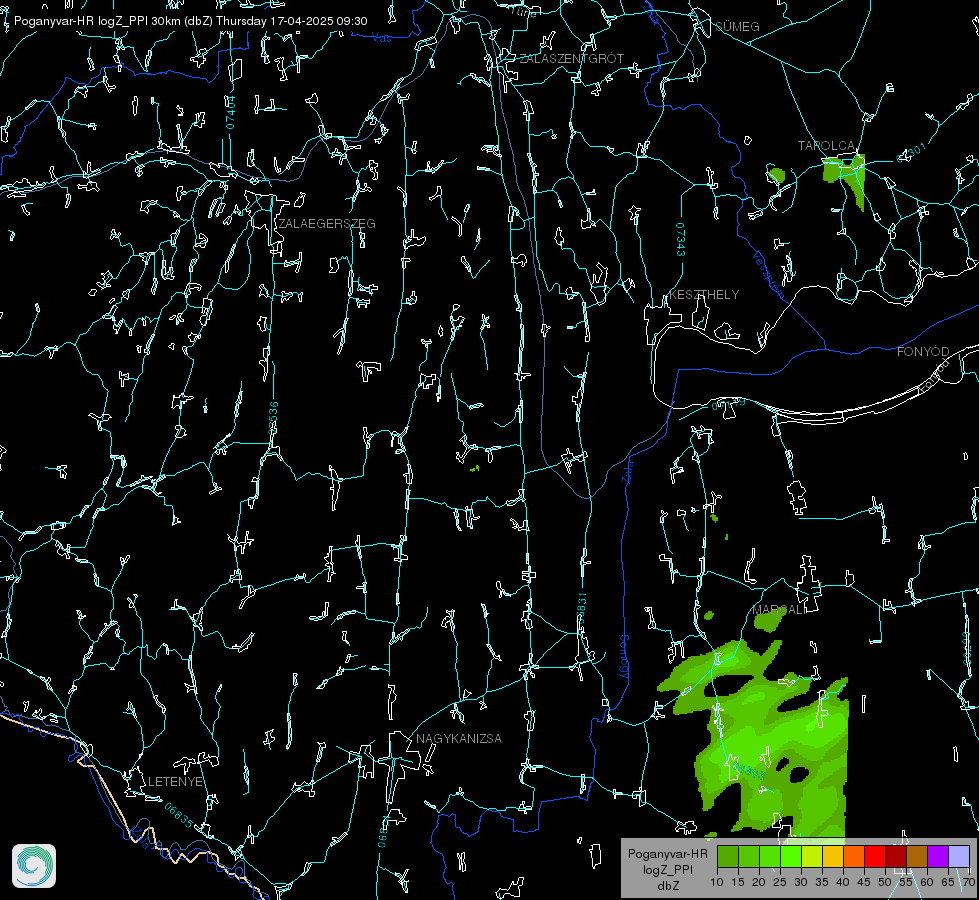Click the TAPOLCA town label
The image size is (979, 900).
click(x=826, y=146)
